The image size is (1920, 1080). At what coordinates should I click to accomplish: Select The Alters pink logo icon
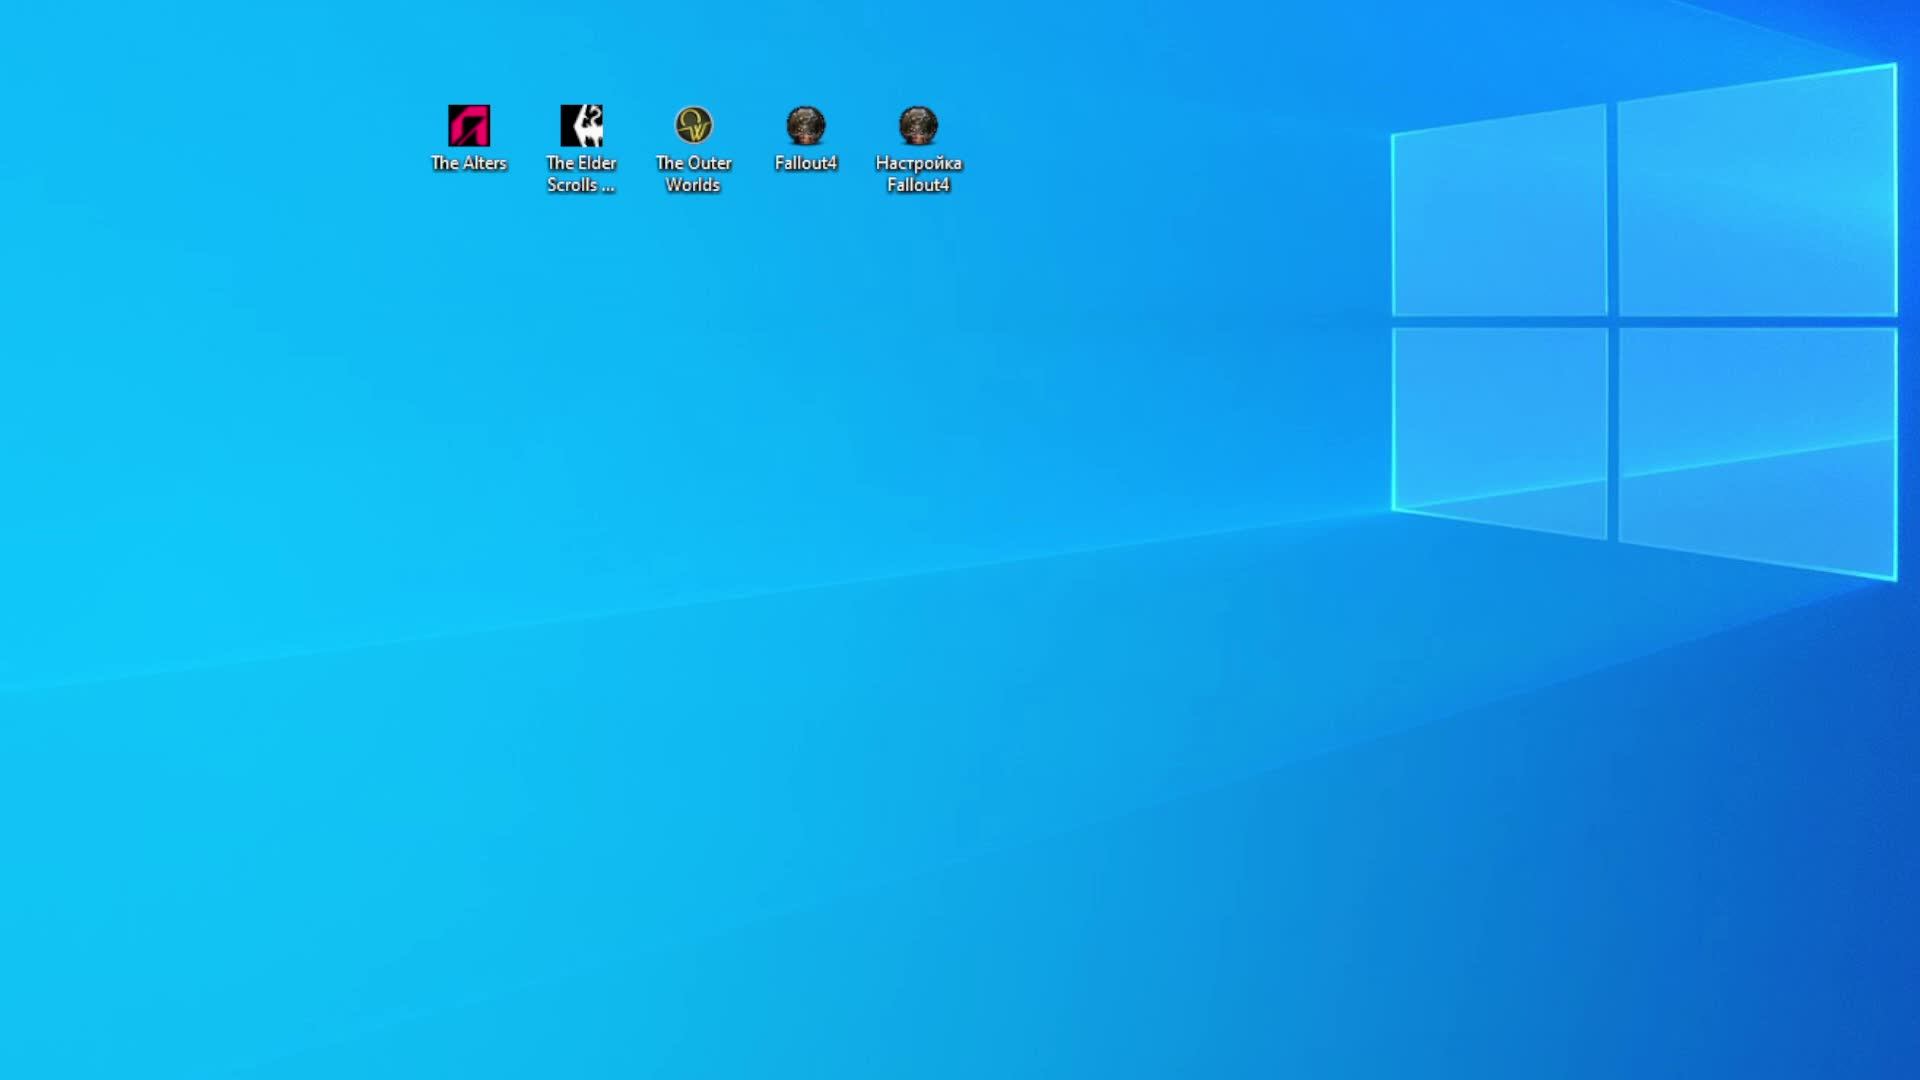469,126
